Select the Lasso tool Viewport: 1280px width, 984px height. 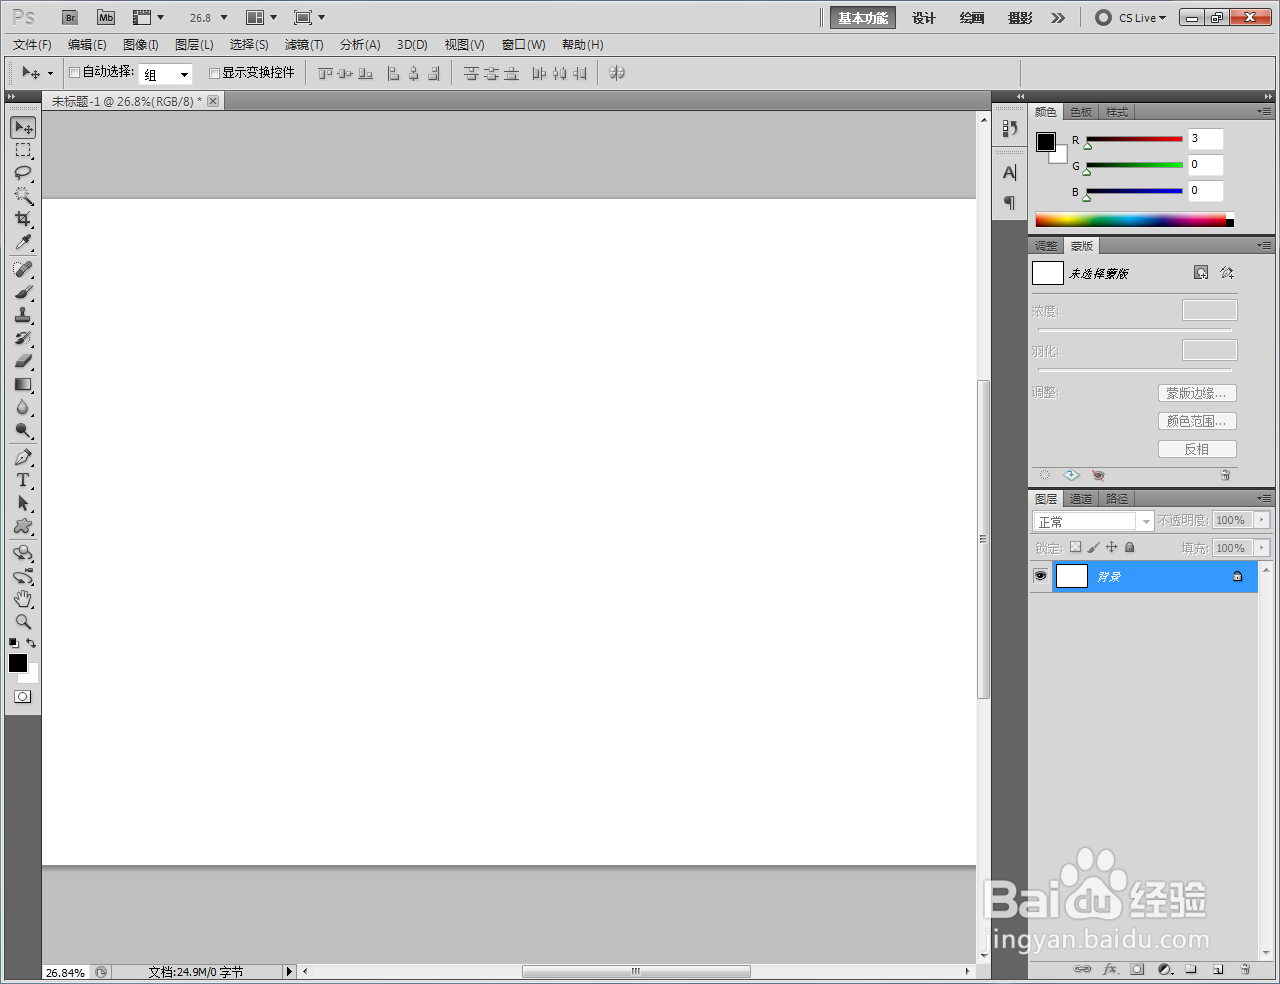(23, 173)
